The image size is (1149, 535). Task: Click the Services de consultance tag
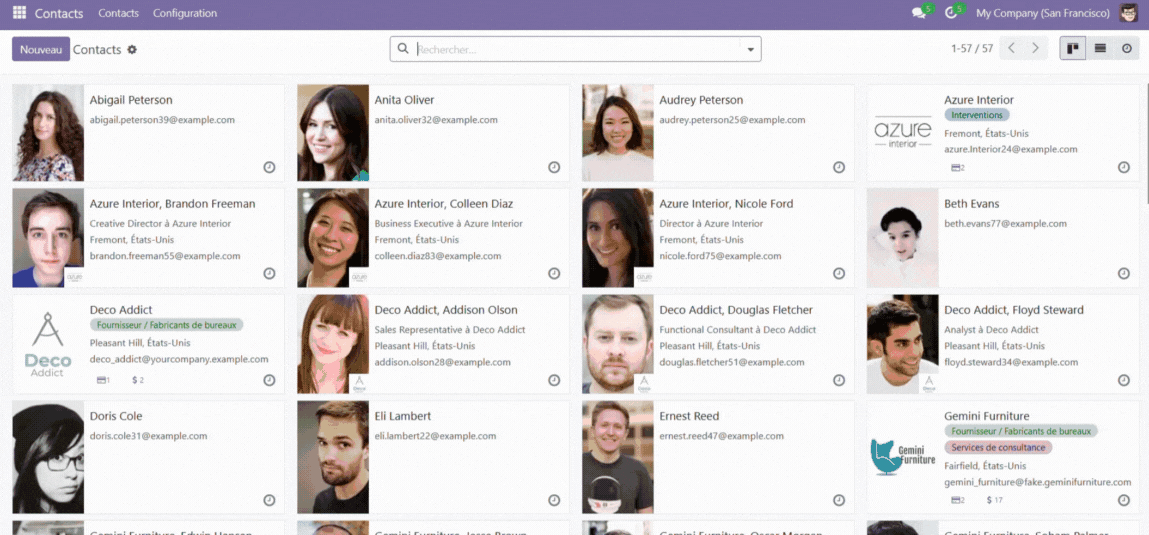coord(998,447)
